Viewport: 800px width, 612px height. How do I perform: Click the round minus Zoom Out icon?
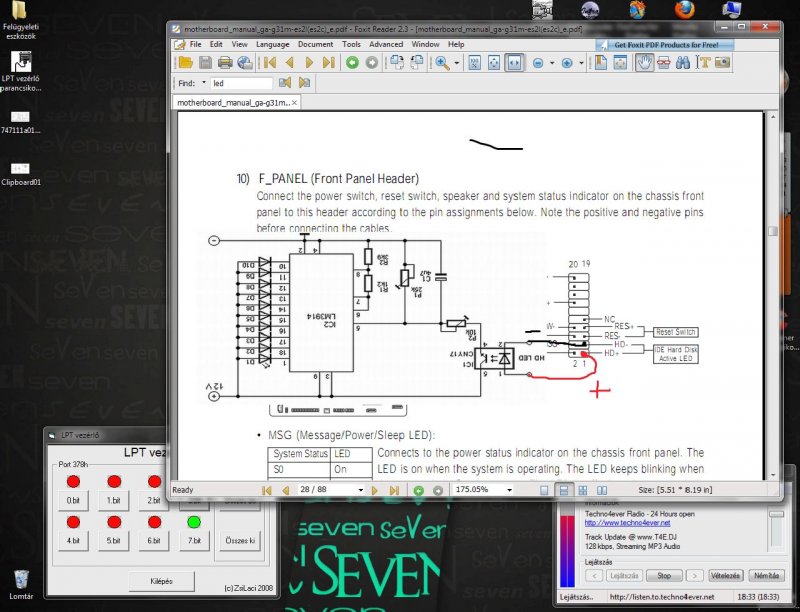(538, 63)
